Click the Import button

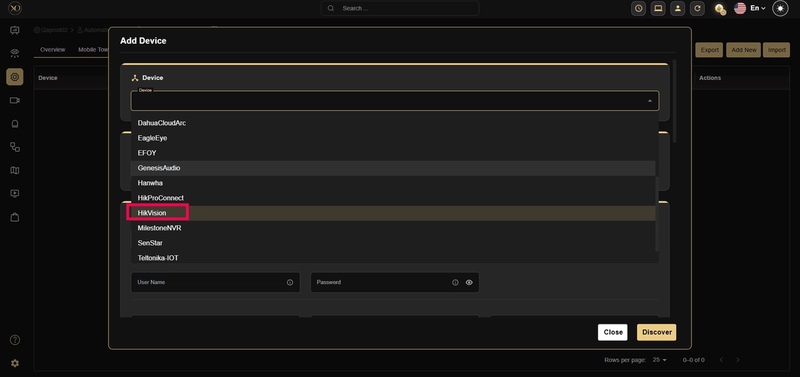pos(777,50)
